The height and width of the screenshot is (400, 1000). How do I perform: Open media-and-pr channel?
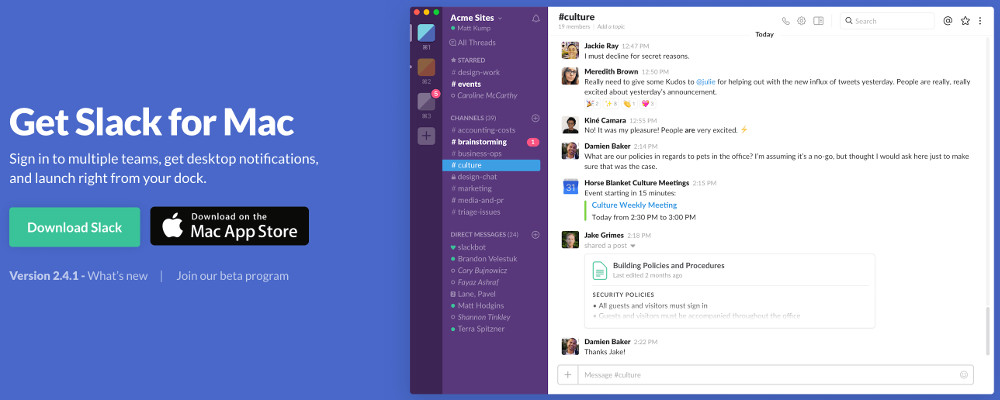coord(476,200)
